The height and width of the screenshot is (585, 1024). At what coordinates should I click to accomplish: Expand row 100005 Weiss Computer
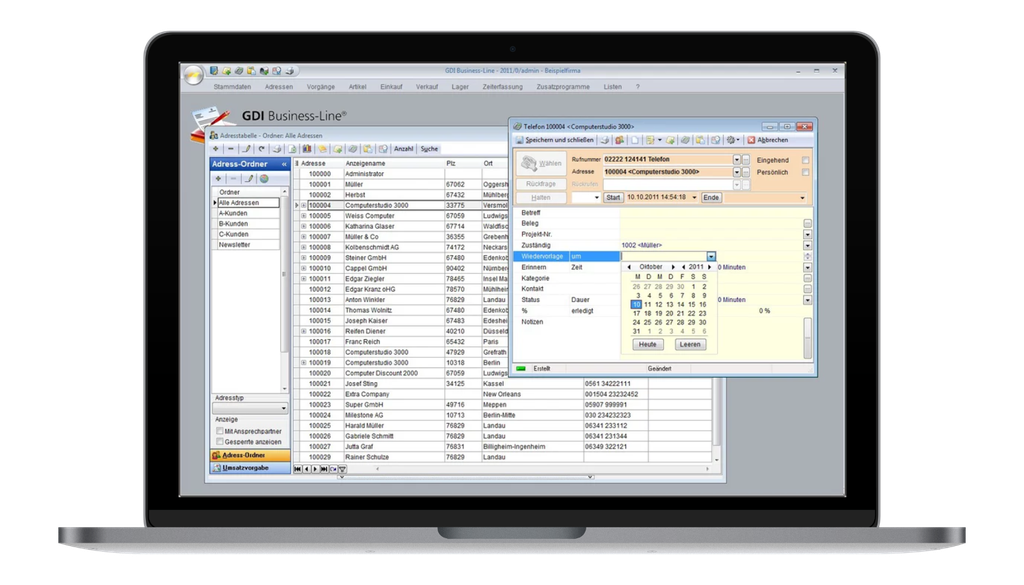point(304,215)
